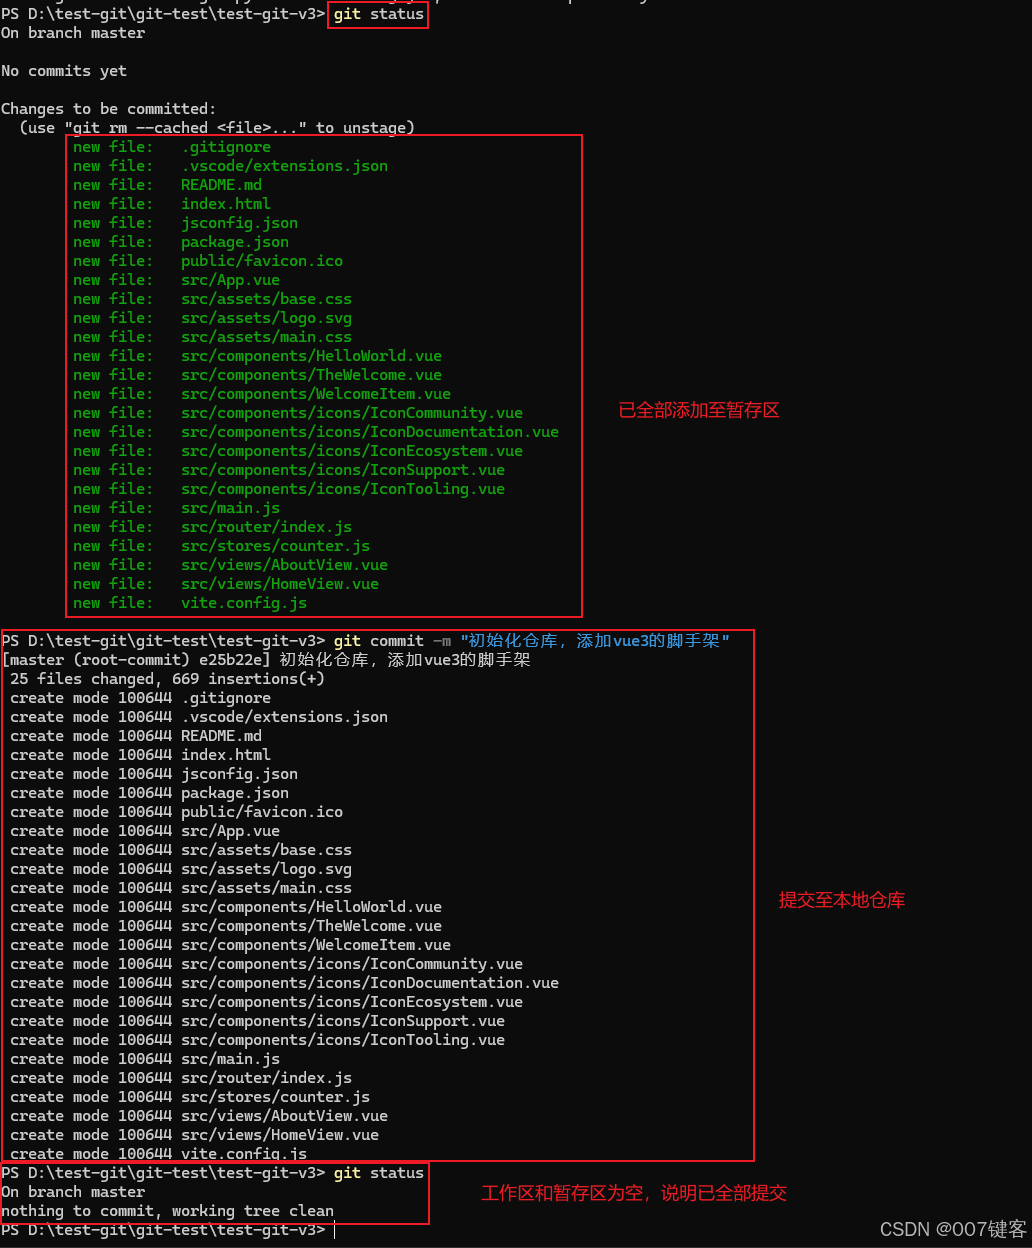Click the "create mode 100644 src/components/icons/IconCommunity.vue" line
The height and width of the screenshot is (1248, 1032).
point(266,964)
